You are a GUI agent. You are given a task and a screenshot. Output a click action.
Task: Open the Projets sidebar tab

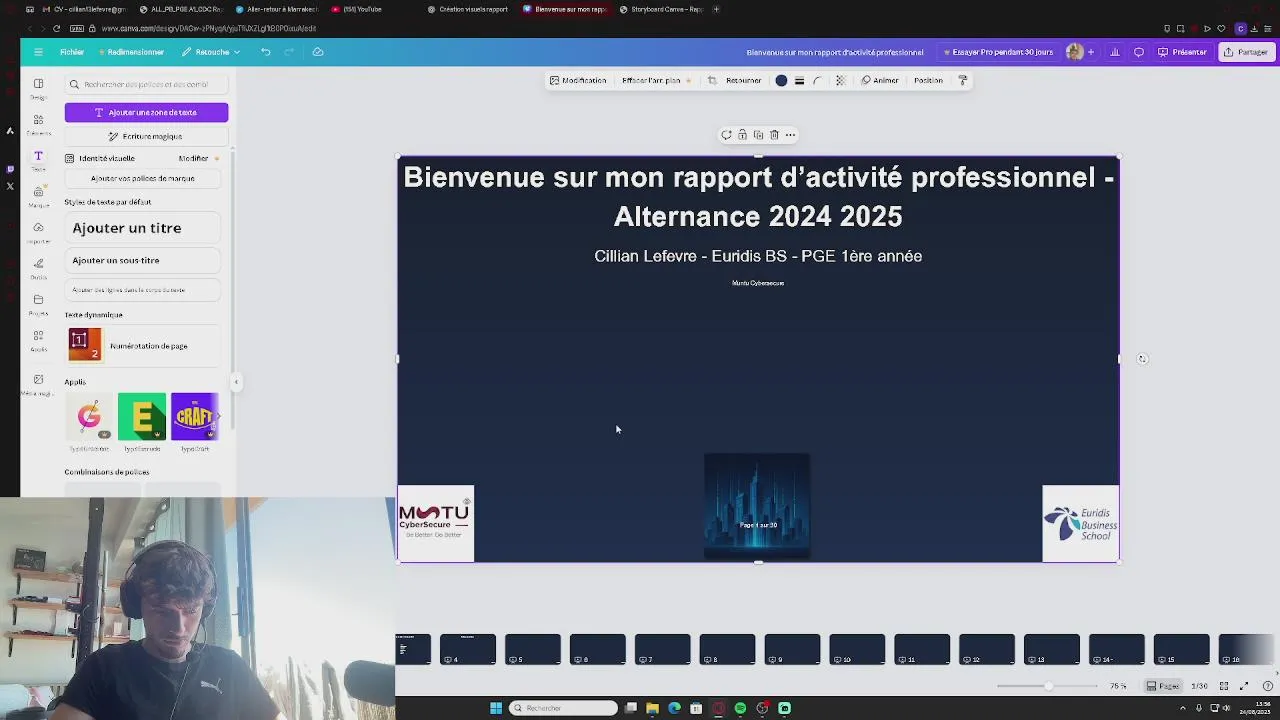coord(38,304)
